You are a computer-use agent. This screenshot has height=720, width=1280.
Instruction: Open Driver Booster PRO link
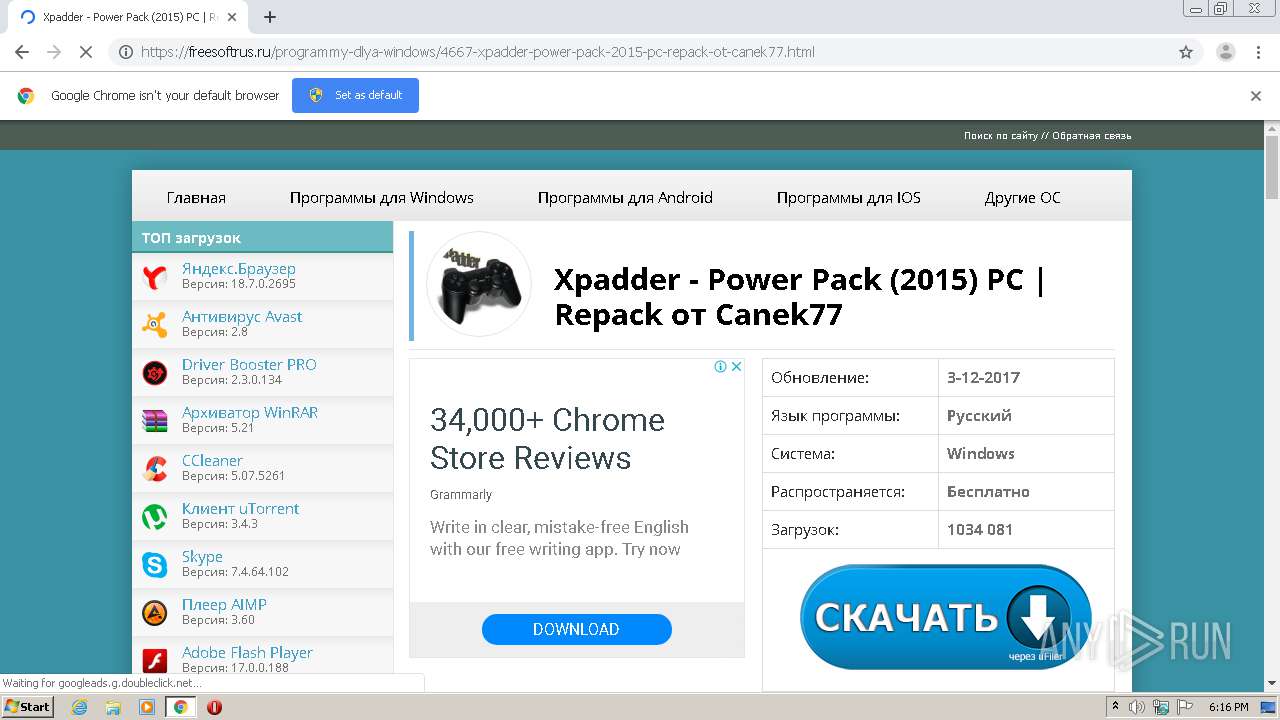pyautogui.click(x=249, y=365)
